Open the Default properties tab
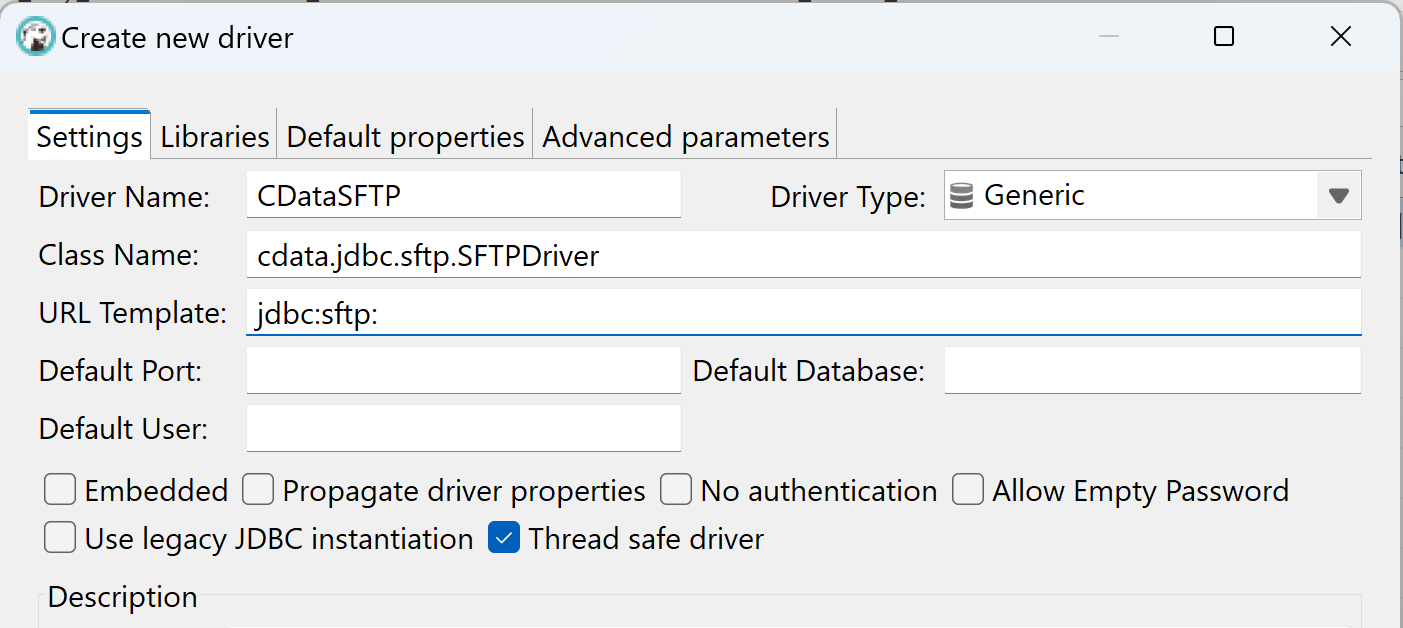 [405, 137]
